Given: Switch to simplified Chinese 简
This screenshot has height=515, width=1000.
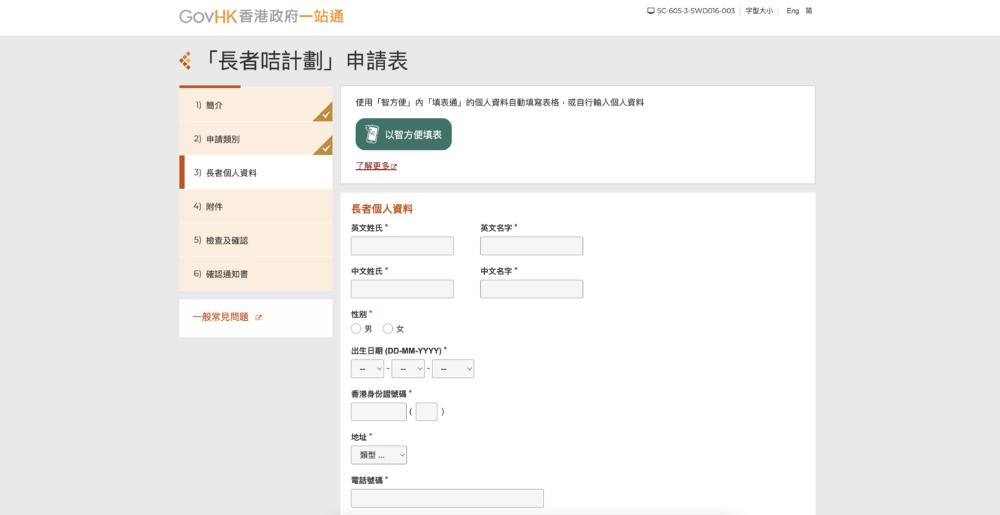Looking at the screenshot, I should pos(809,11).
